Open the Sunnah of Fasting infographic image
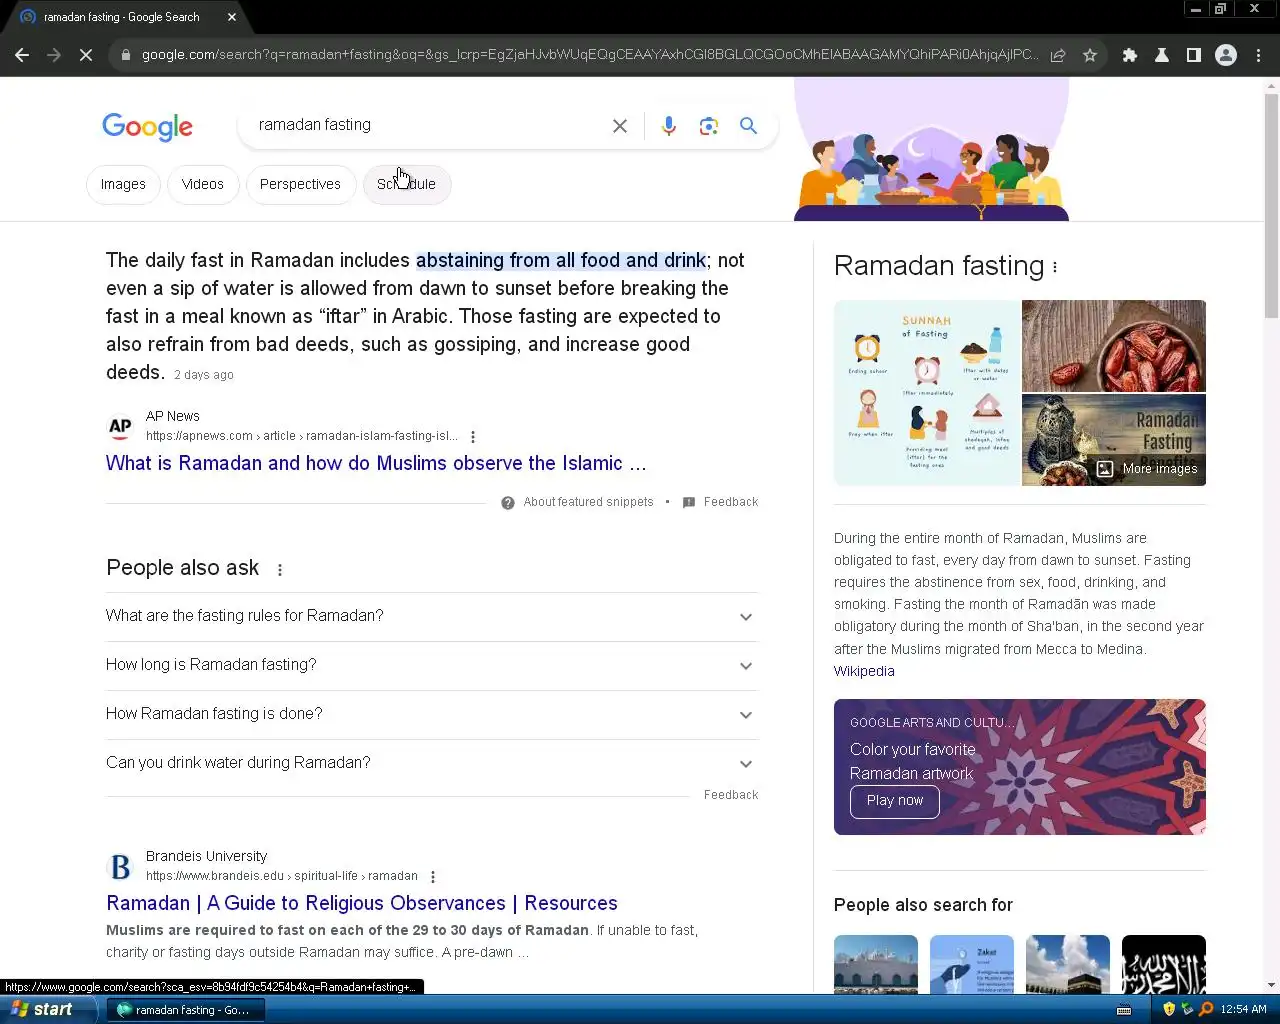Viewport: 1280px width, 1024px height. tap(927, 393)
